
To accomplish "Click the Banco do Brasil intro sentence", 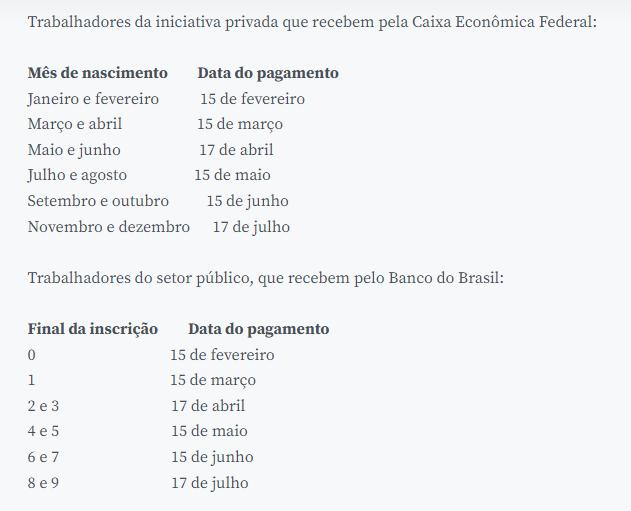I will (266, 278).
